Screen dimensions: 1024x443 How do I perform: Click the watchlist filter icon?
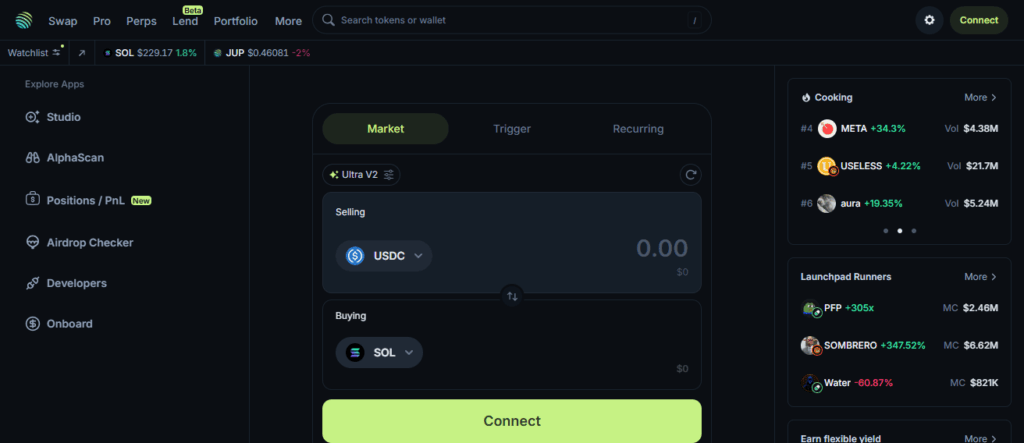coord(57,53)
